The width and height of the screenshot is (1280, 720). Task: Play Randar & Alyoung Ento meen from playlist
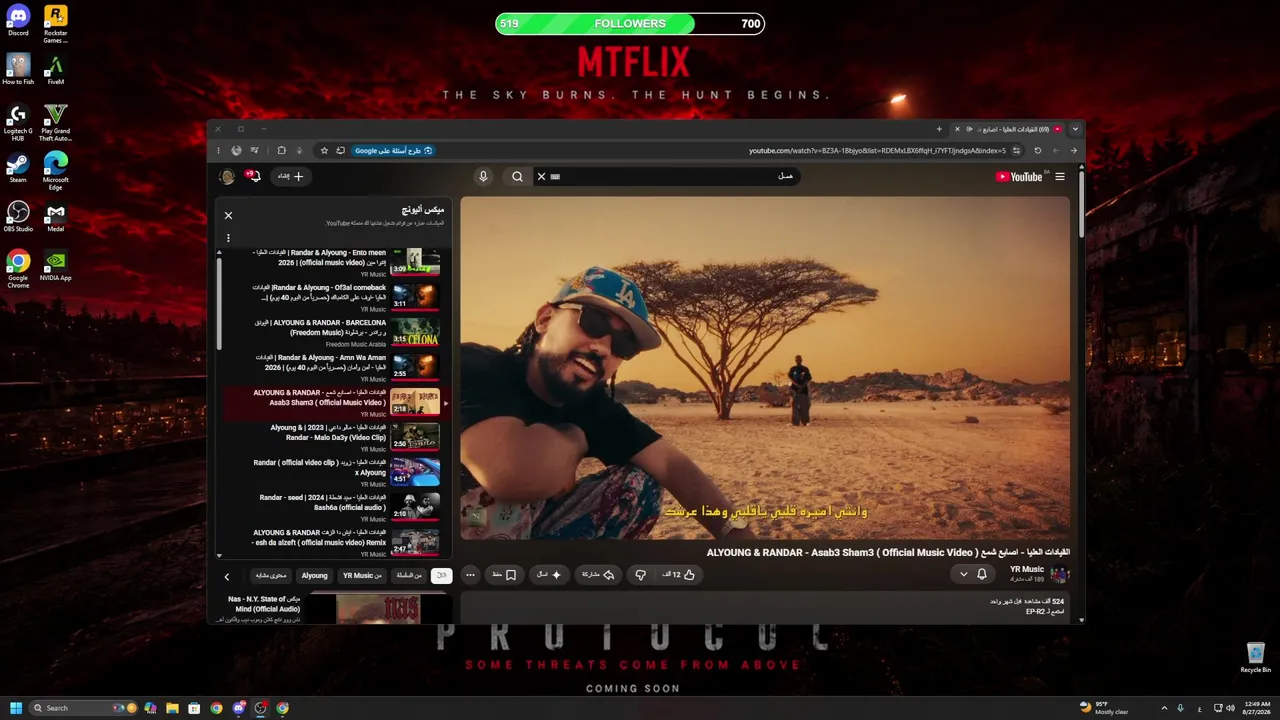[x=333, y=262]
